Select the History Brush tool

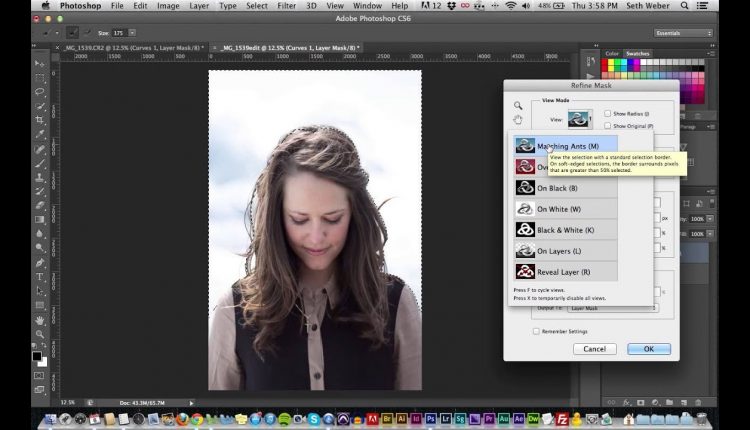39,191
